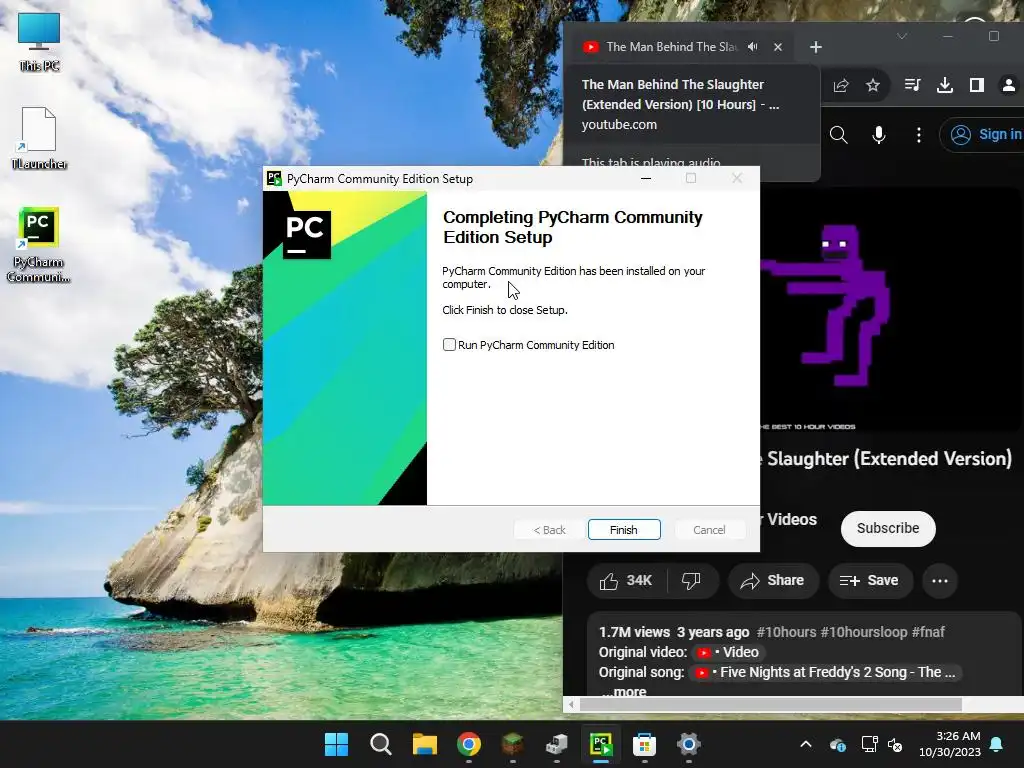Click the muted volume tray icon

tap(895, 744)
